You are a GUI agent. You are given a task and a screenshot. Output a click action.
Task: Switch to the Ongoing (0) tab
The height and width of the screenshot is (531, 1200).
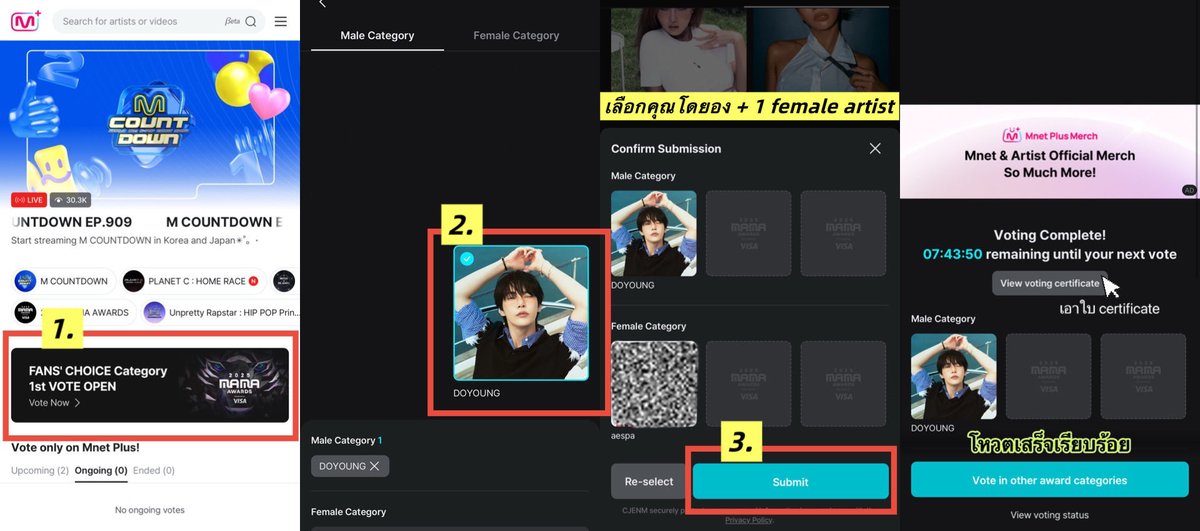101,470
